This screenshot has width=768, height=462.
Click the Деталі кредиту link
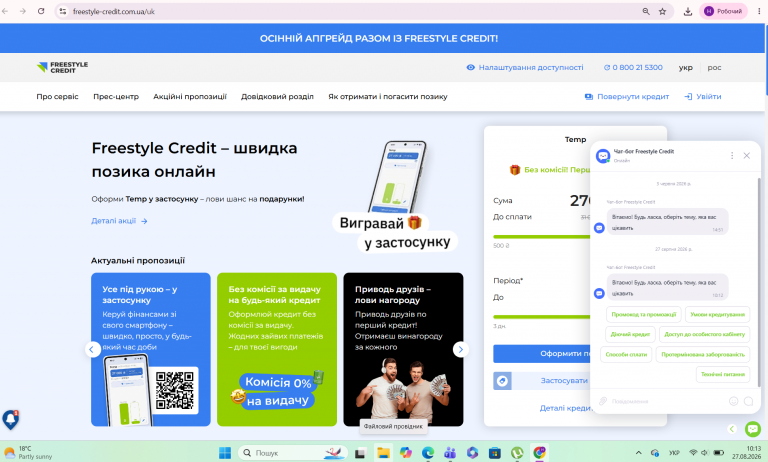coord(565,408)
